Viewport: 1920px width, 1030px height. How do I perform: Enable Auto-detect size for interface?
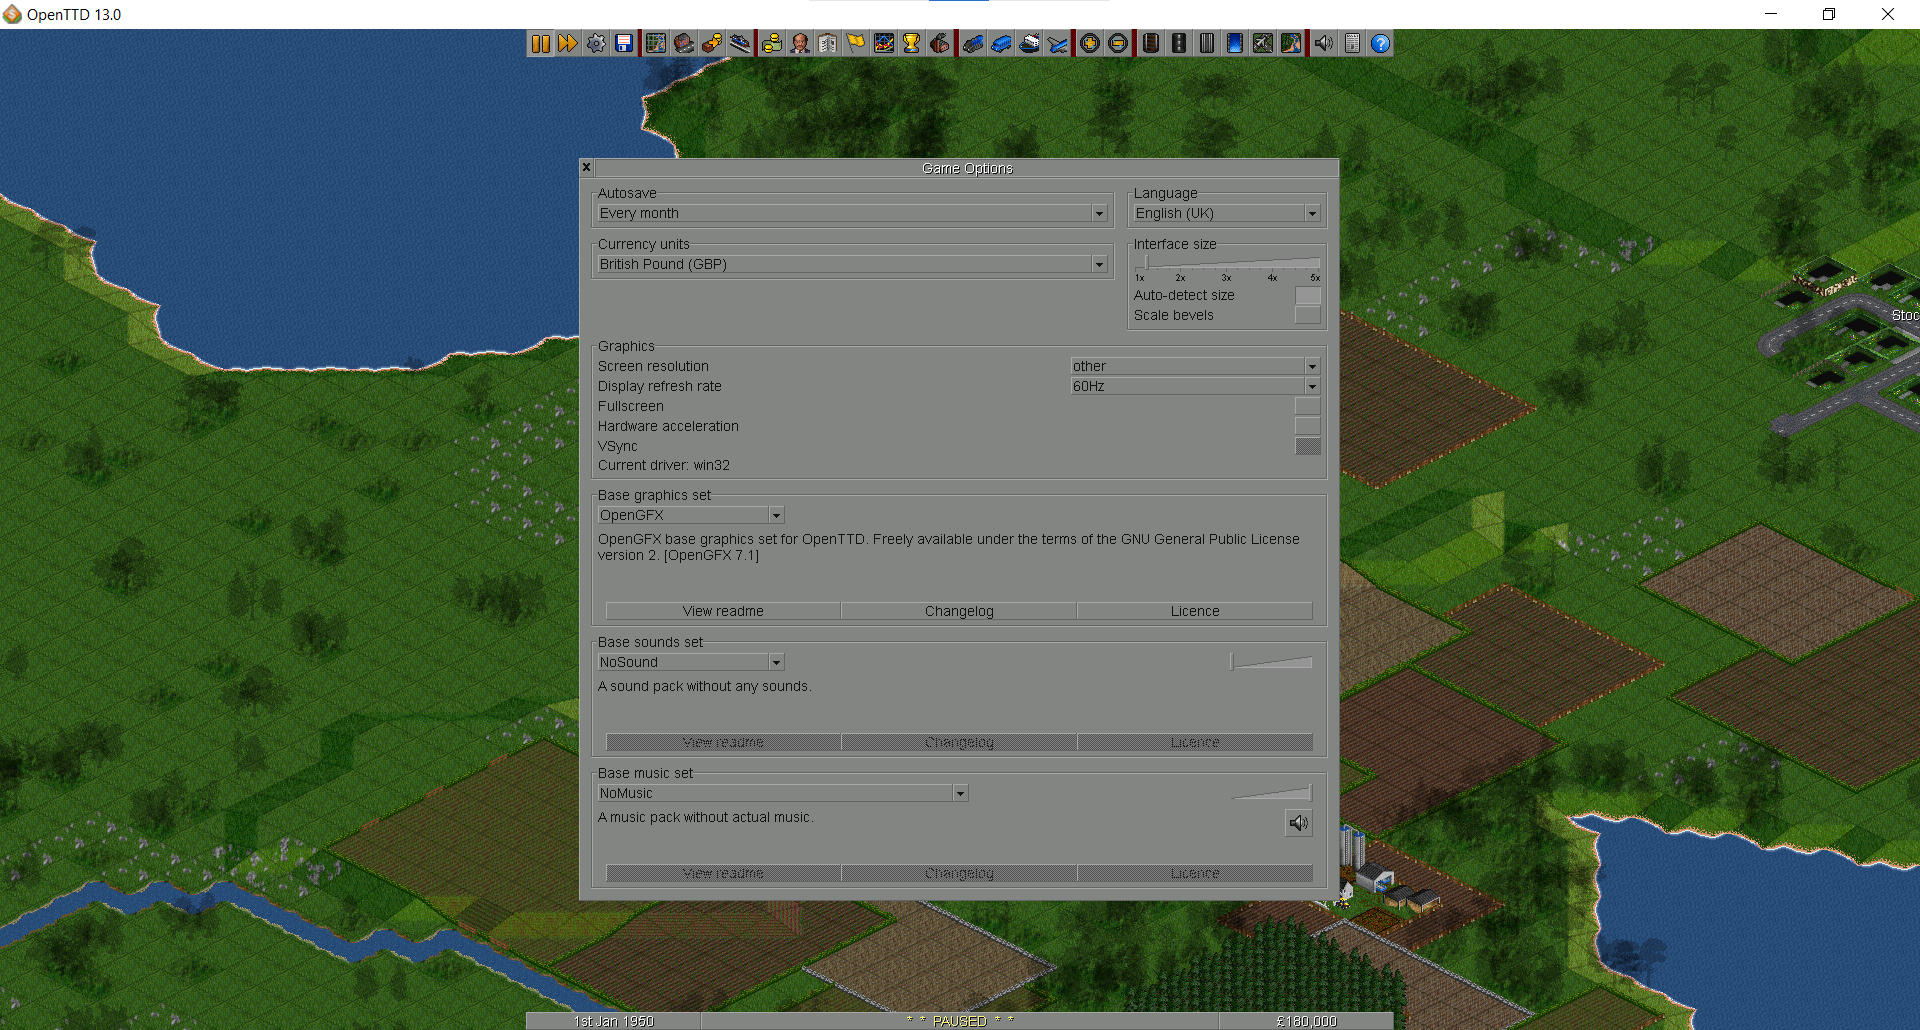pyautogui.click(x=1308, y=295)
